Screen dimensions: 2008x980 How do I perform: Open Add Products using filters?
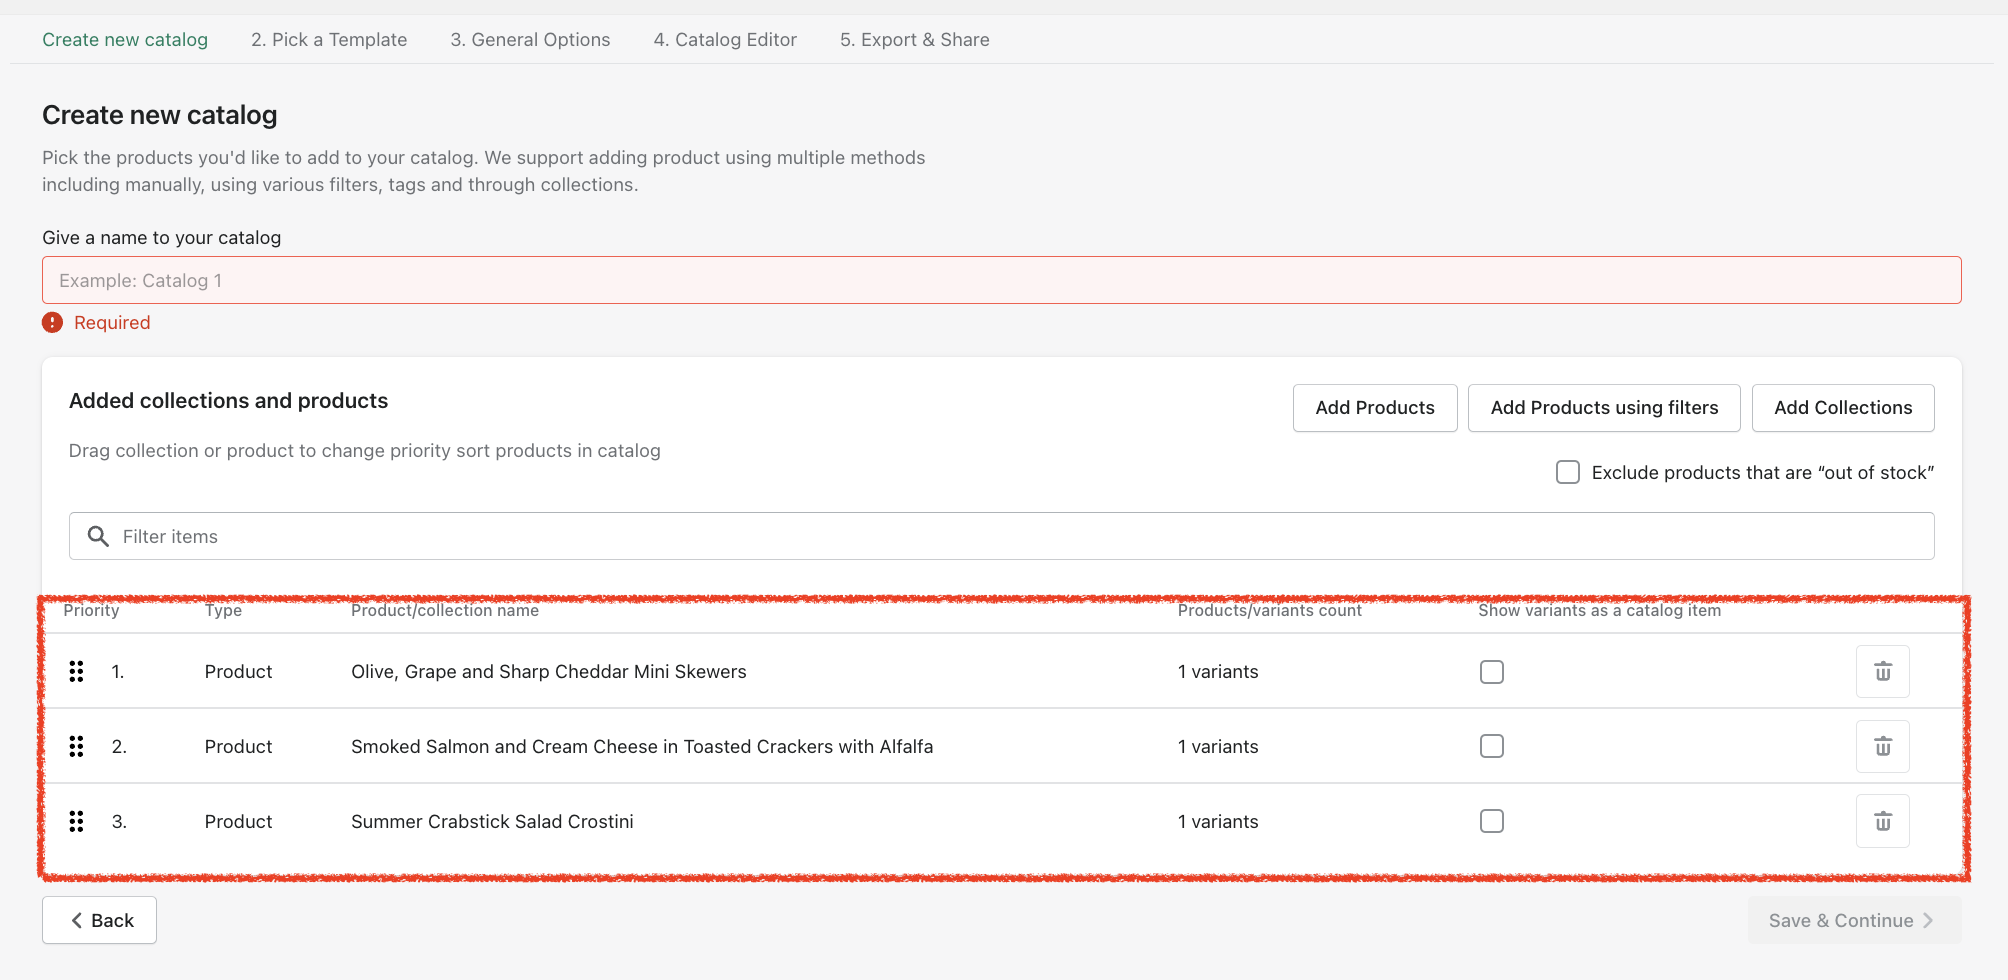pyautogui.click(x=1603, y=408)
